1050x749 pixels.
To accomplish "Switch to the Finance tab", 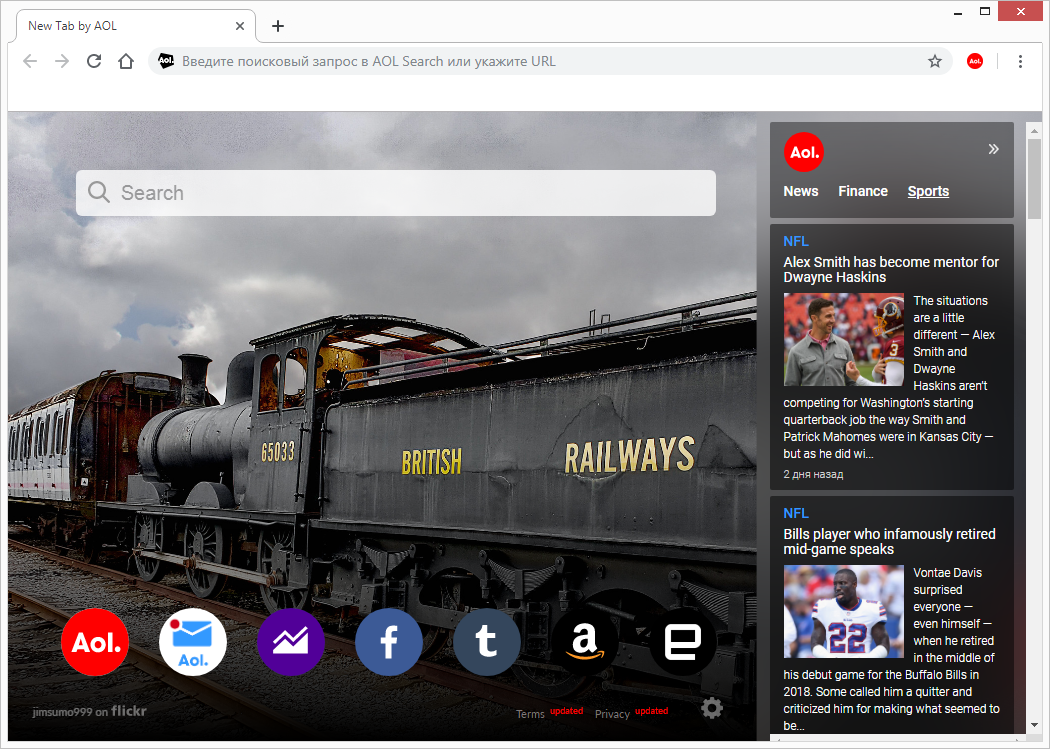I will click(863, 191).
